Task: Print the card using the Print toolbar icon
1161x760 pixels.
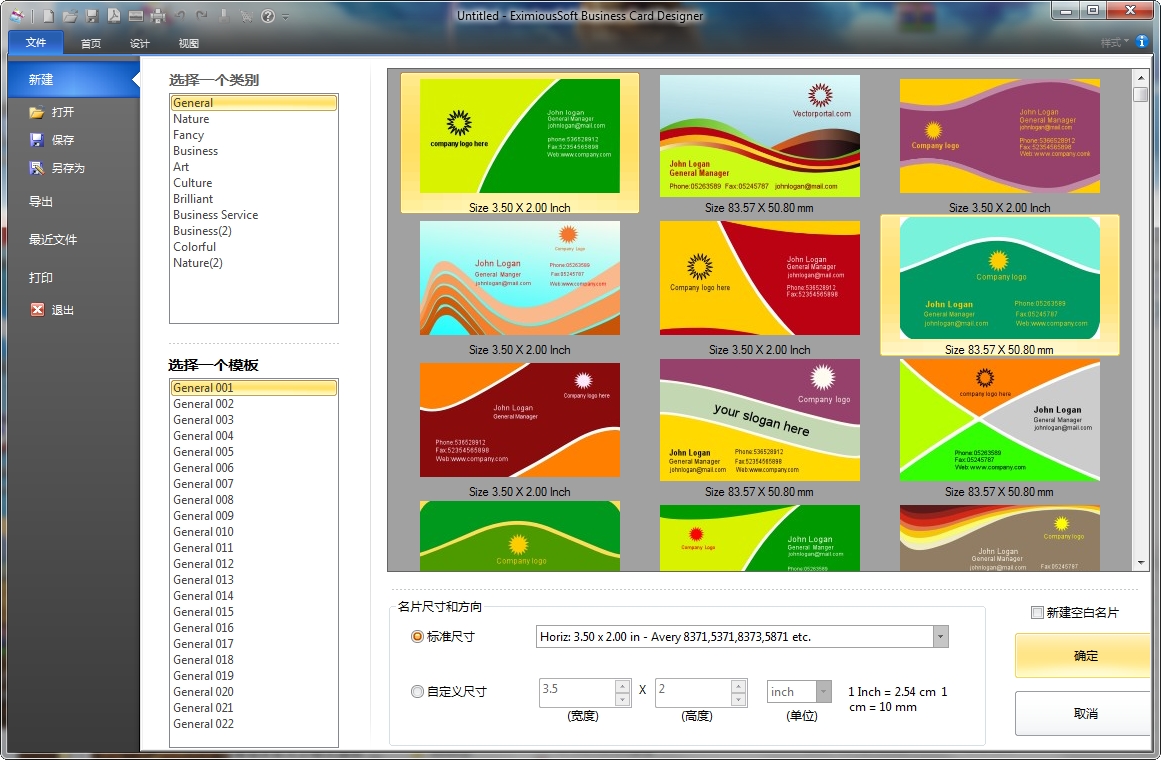Action: (x=157, y=15)
